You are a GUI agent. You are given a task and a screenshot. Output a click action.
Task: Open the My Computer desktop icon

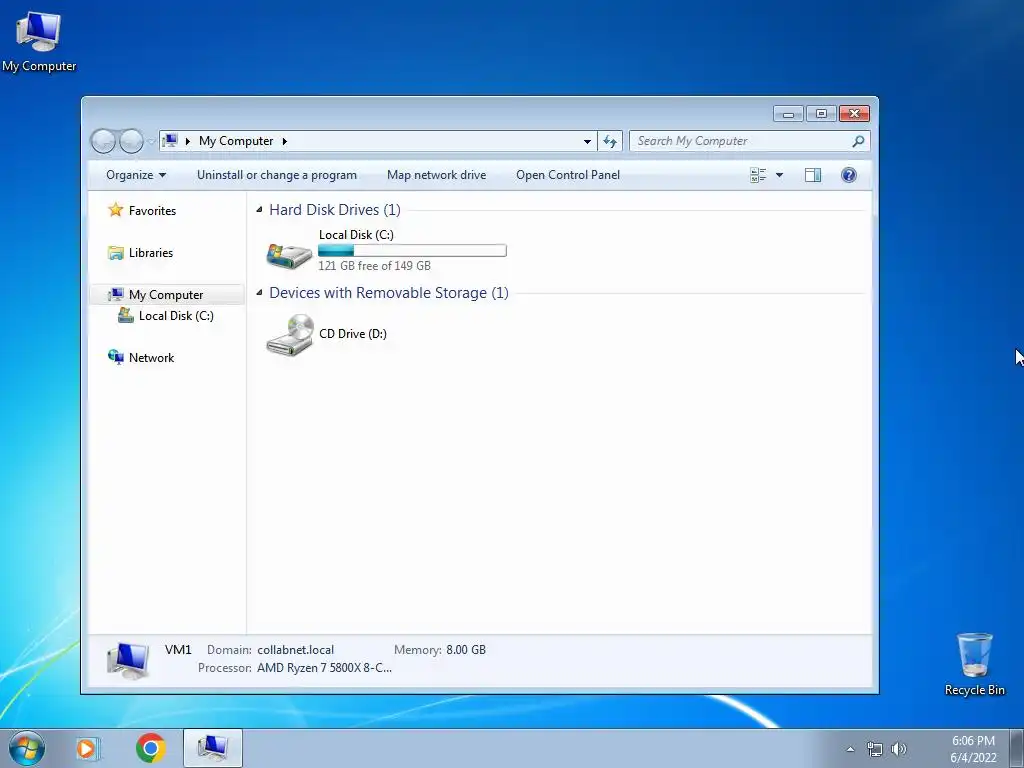coord(39,42)
